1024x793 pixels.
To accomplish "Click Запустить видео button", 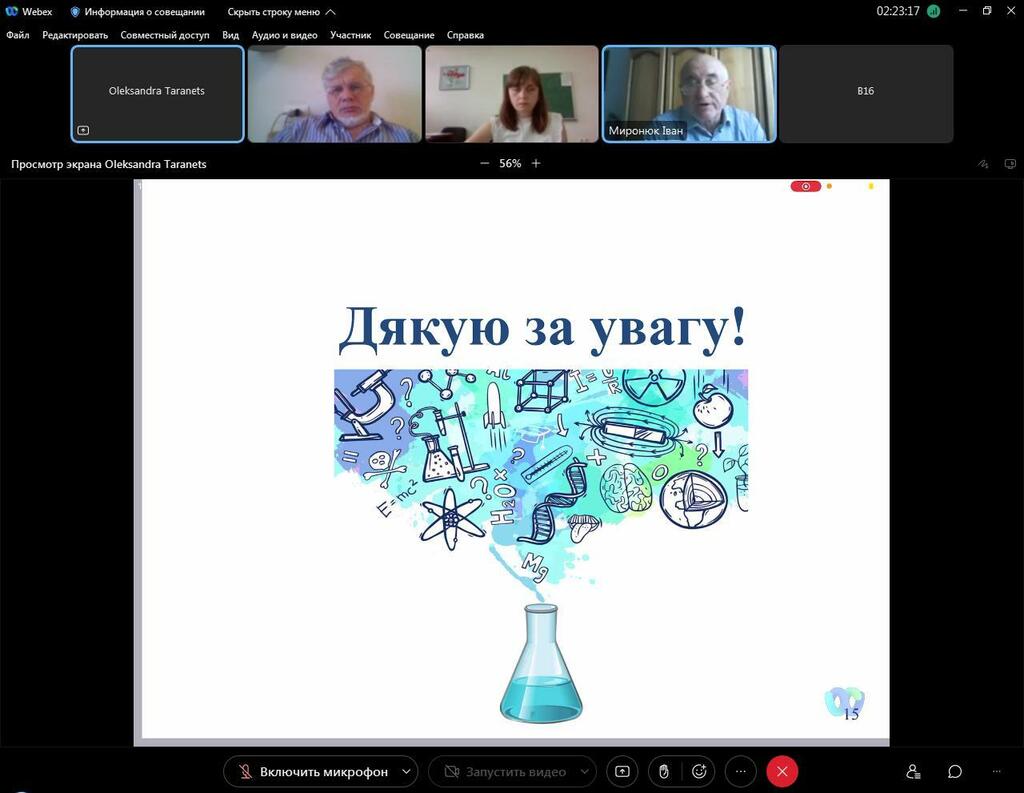I will coord(505,771).
